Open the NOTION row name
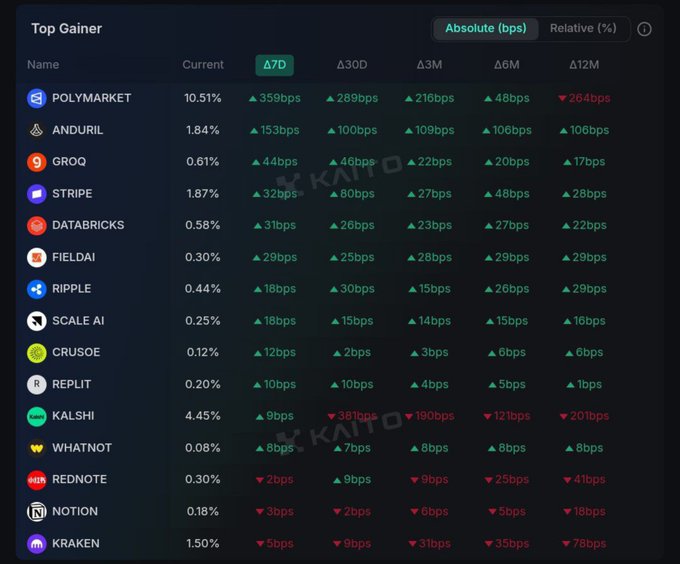This screenshot has width=680, height=564. (75, 512)
